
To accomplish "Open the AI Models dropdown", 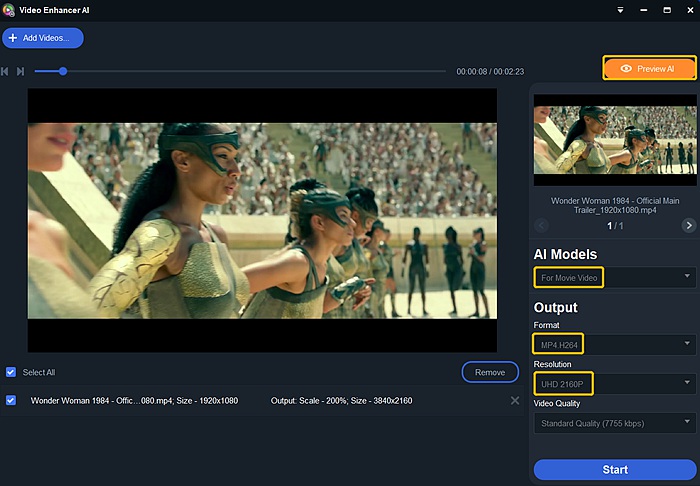I will (x=615, y=278).
